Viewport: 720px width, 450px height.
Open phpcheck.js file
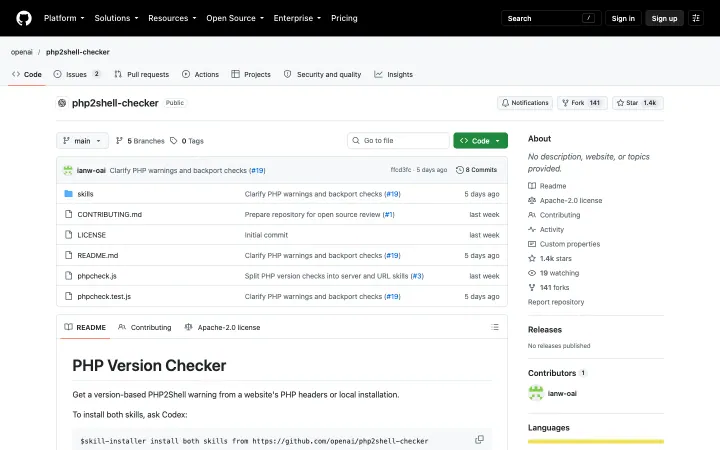[x=97, y=276]
